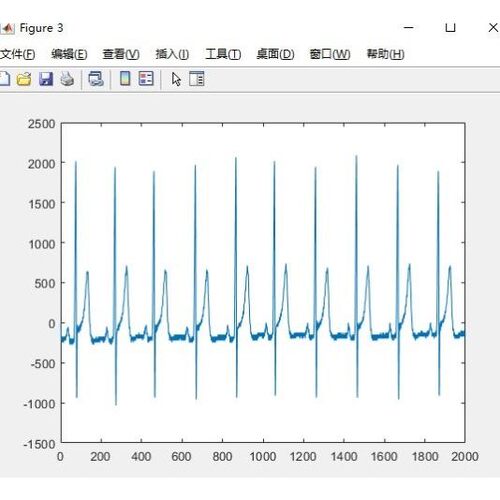Click the x-axis label 2000
Screen dimensions: 500x500
pyautogui.click(x=465, y=457)
